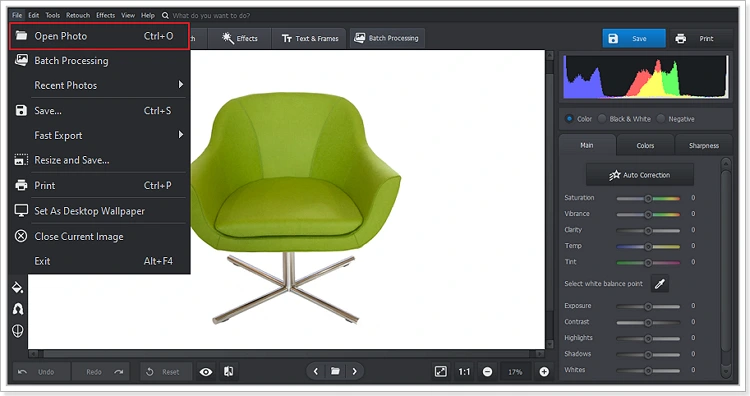
Task: Click the Temp slider handle
Action: [x=648, y=247]
